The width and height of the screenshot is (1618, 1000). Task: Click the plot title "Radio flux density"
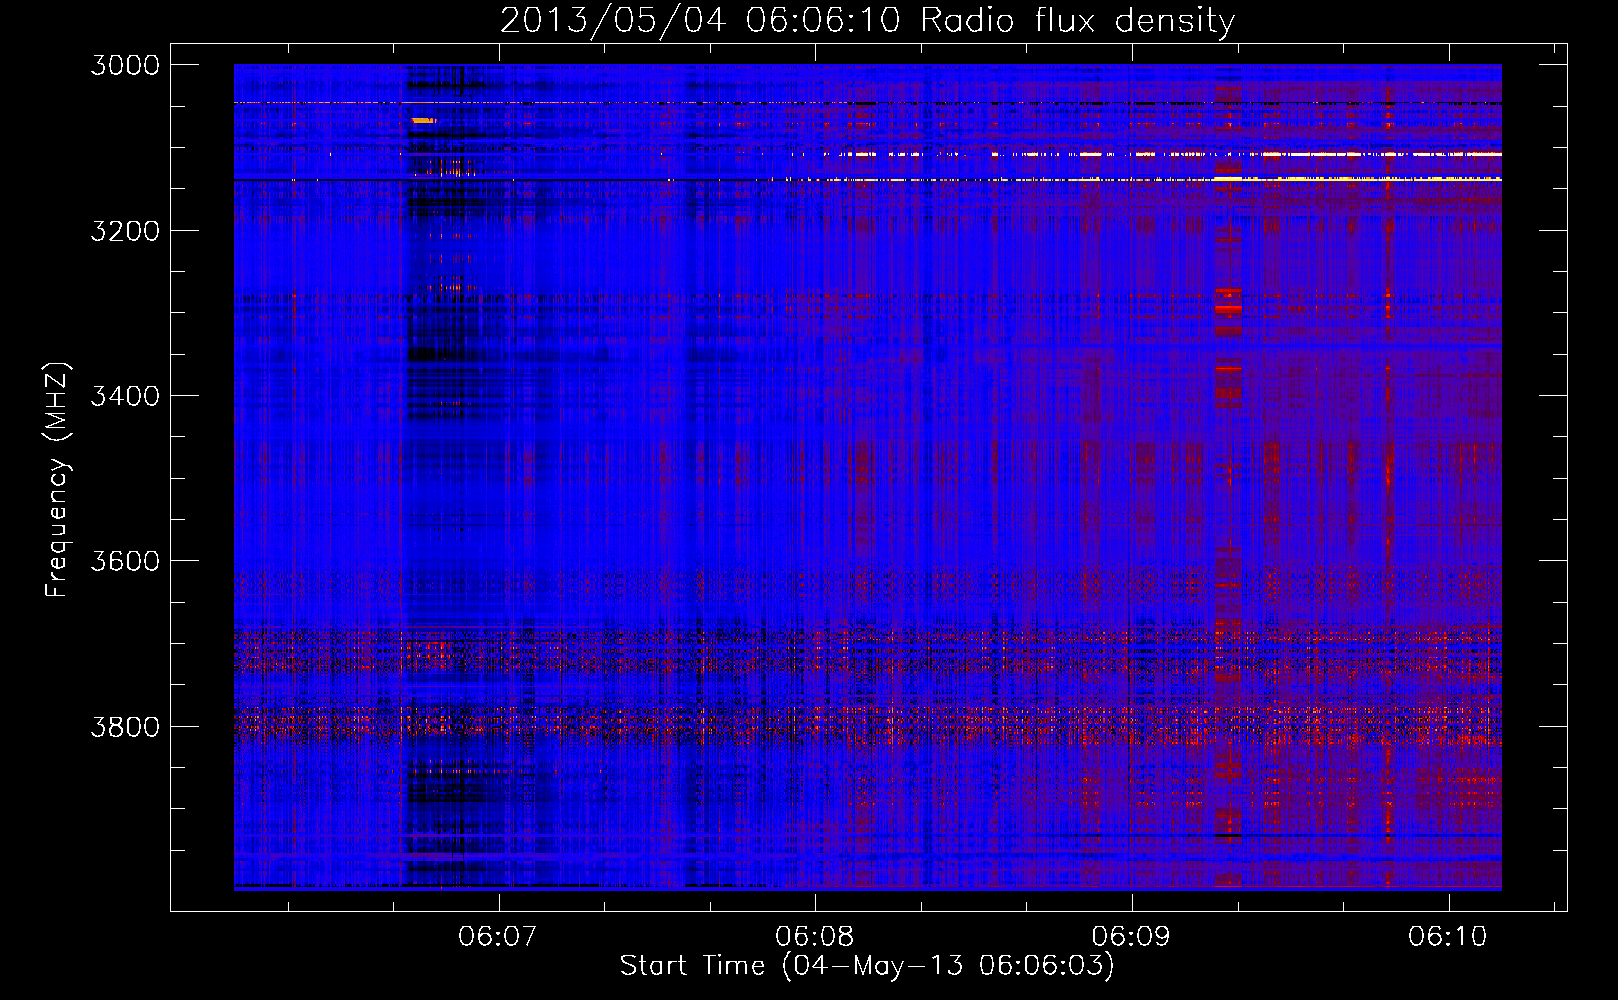click(x=1077, y=21)
